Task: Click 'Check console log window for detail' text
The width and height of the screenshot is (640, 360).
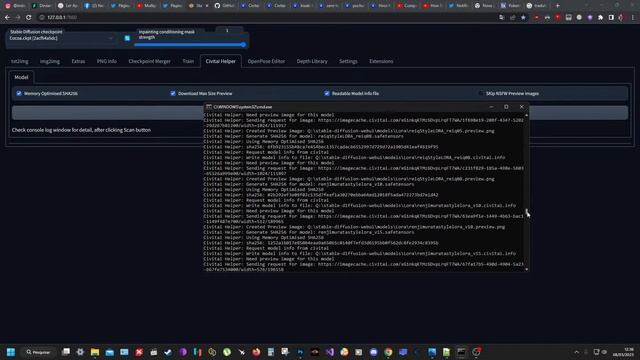Action: coord(81,130)
